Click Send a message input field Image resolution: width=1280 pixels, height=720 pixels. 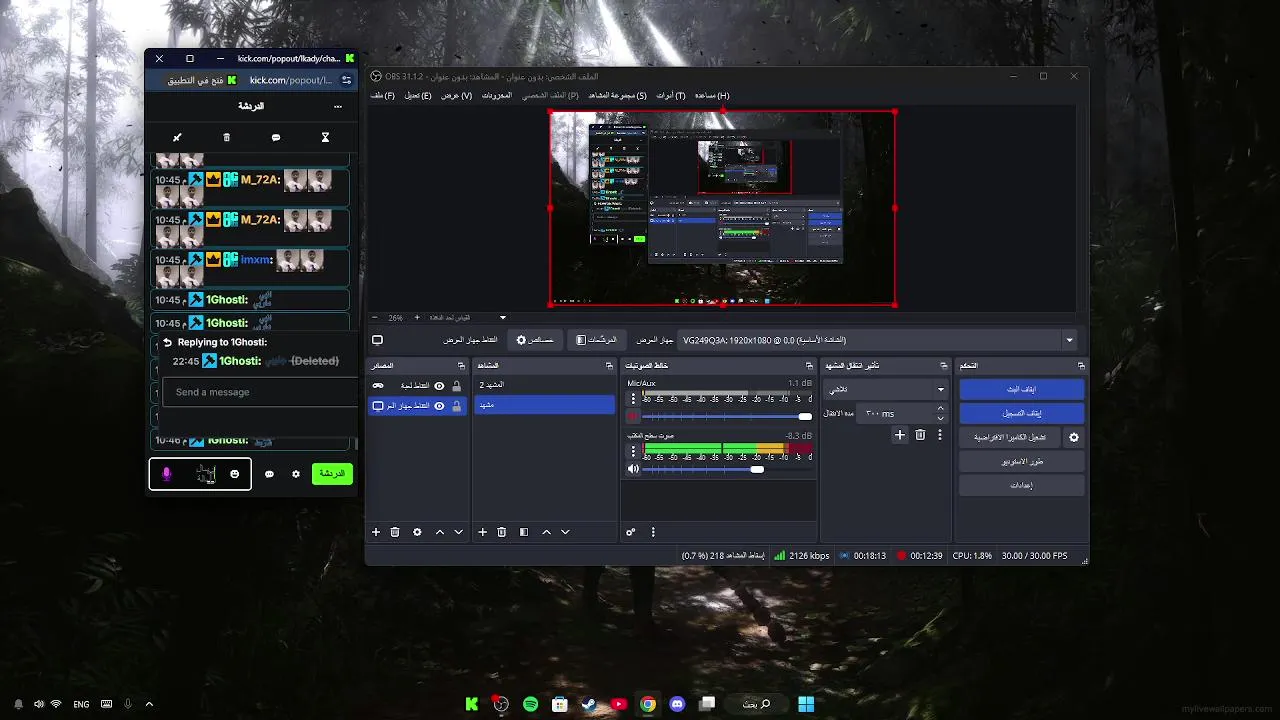pos(260,392)
